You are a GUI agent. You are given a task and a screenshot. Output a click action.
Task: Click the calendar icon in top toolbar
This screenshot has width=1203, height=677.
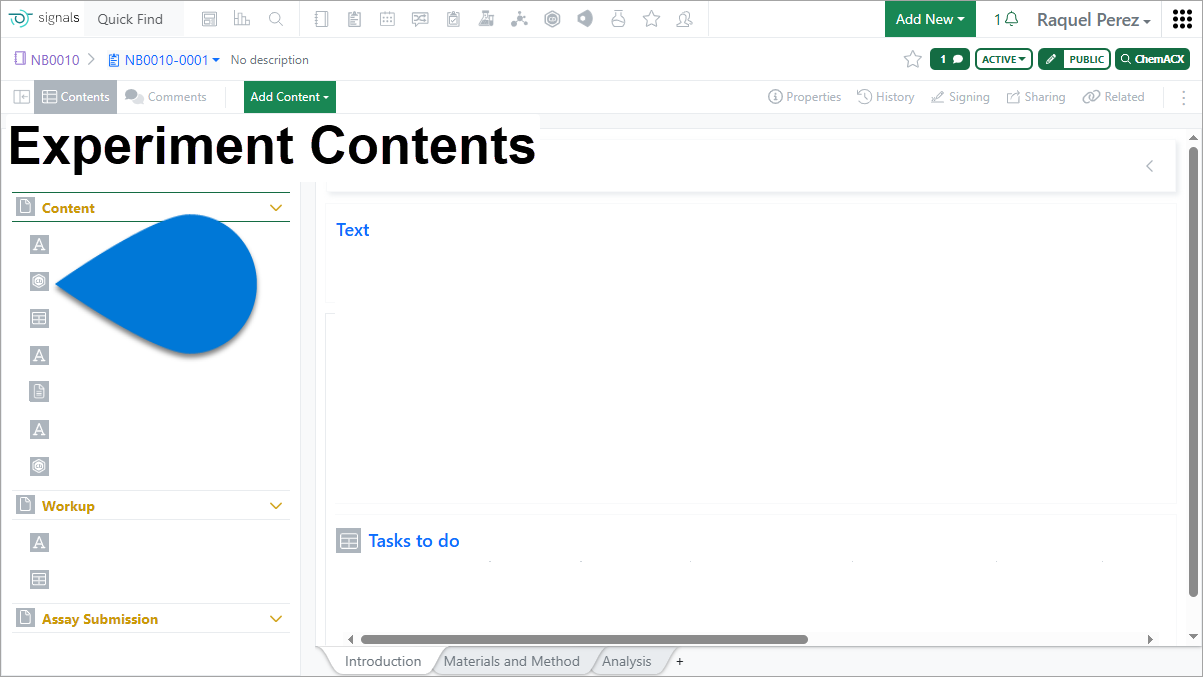(387, 19)
